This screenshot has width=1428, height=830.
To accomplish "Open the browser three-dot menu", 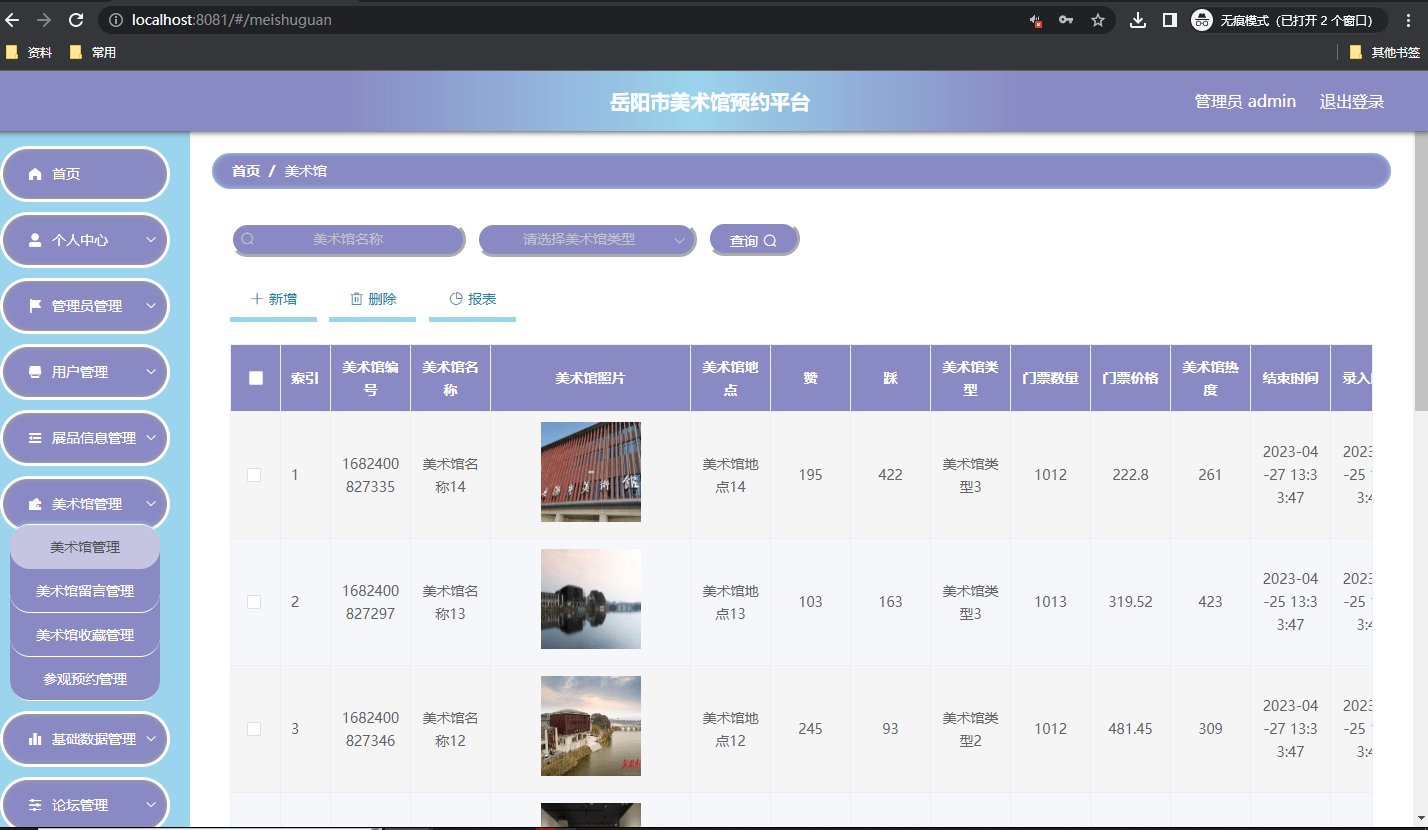I will point(1409,20).
